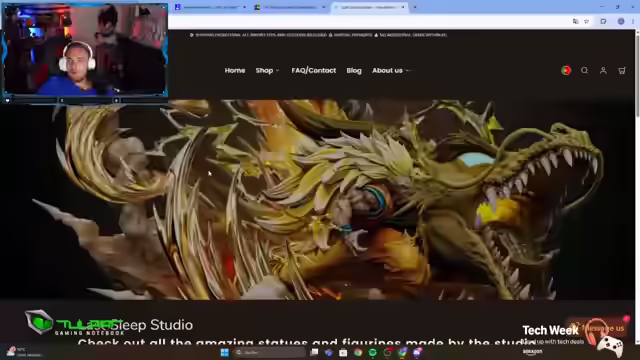
Task: Open the user account icon
Action: 603,71
